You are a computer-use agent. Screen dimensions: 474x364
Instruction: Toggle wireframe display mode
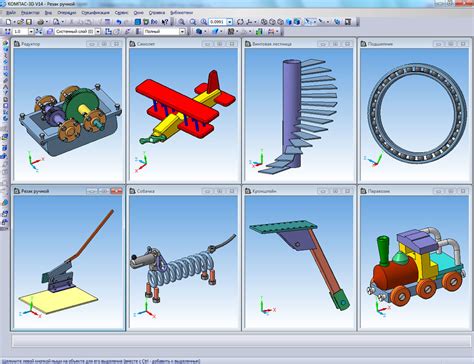click(x=264, y=22)
